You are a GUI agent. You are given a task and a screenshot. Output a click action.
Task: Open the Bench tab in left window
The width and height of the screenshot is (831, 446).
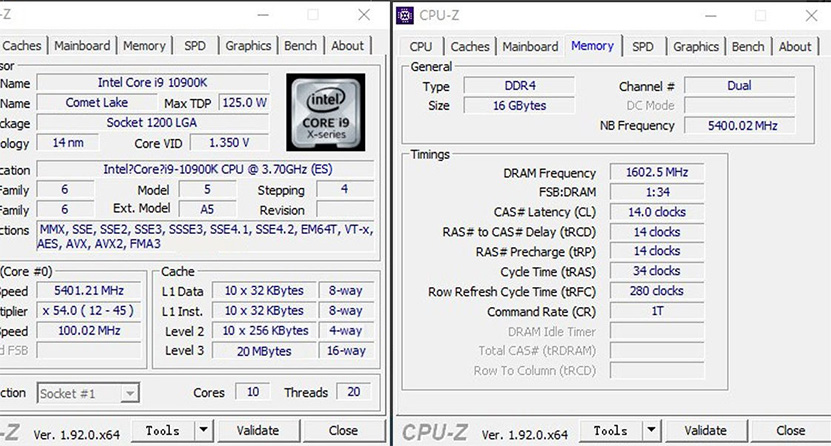300,46
